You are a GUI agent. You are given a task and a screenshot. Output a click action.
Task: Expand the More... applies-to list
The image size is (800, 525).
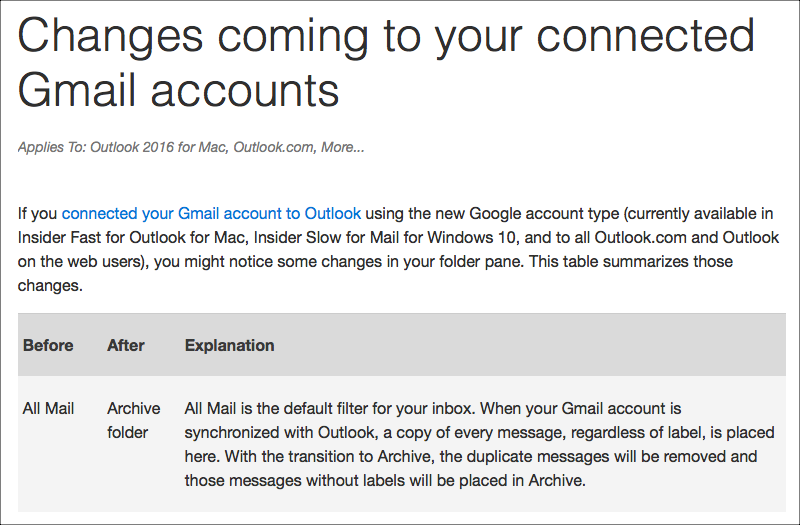343,147
